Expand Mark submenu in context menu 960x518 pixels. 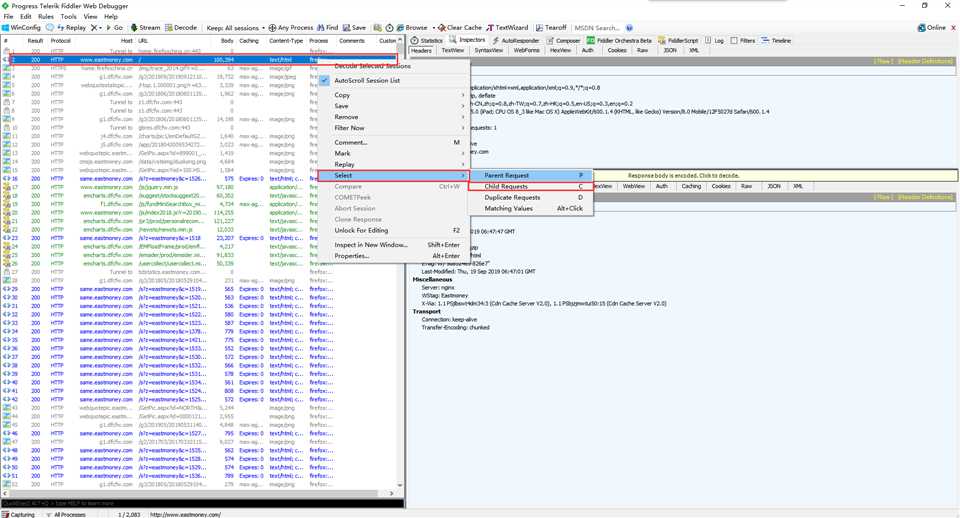click(394, 153)
